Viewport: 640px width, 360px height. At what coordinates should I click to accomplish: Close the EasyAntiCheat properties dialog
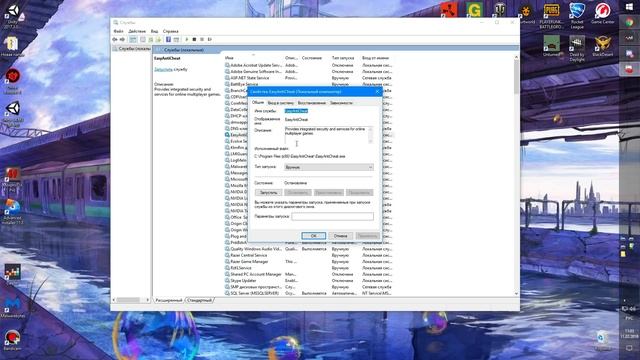tap(377, 92)
